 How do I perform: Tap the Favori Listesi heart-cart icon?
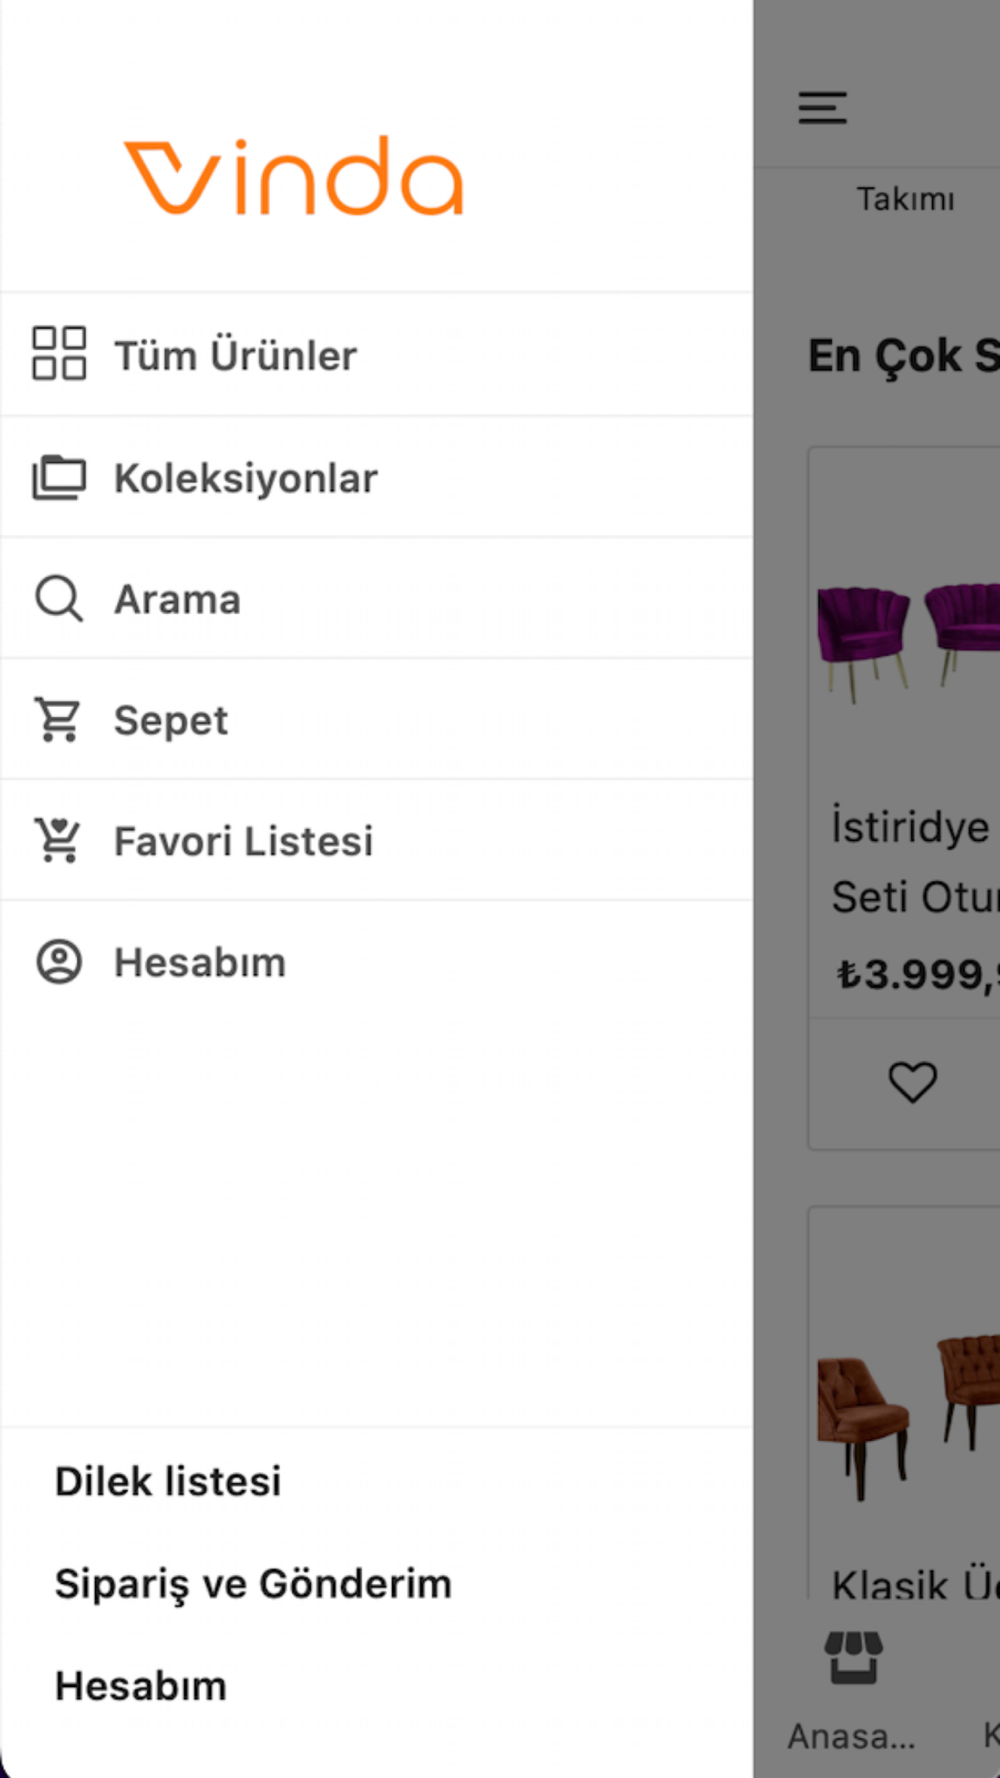pyautogui.click(x=59, y=841)
